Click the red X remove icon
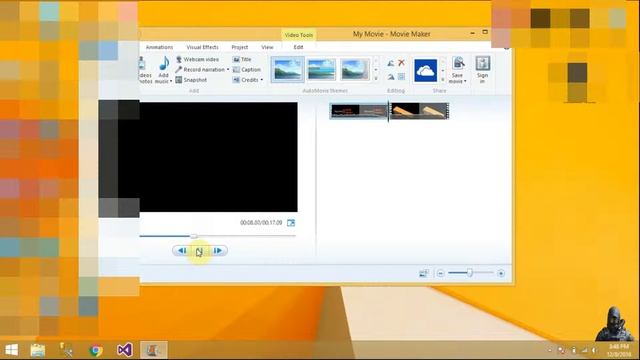Screen dimensions: 640x360 401,63
